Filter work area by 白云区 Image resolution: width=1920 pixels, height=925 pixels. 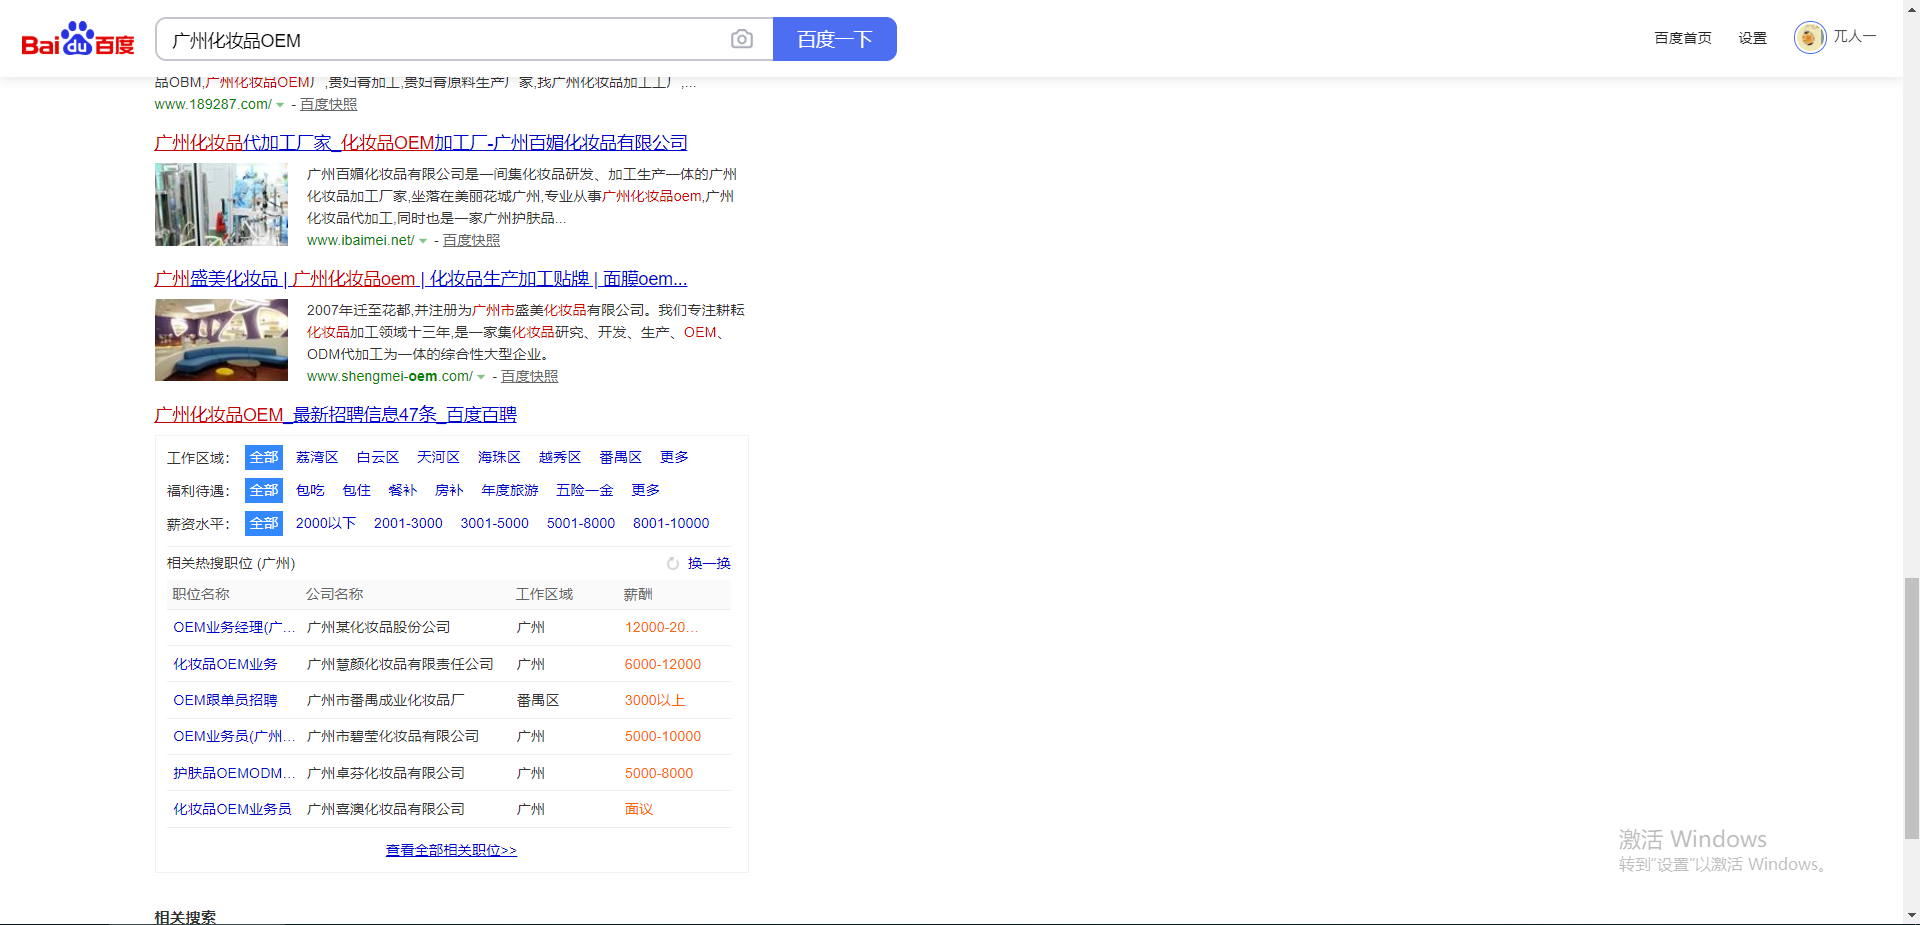(378, 457)
